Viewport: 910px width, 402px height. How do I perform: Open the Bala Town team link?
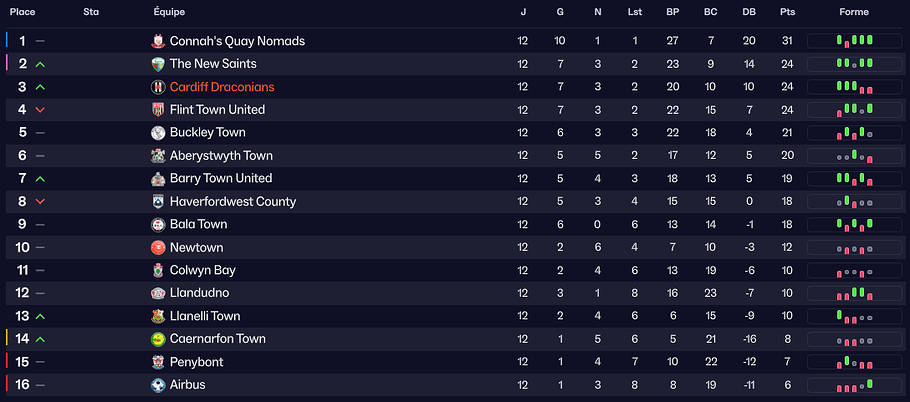[198, 225]
